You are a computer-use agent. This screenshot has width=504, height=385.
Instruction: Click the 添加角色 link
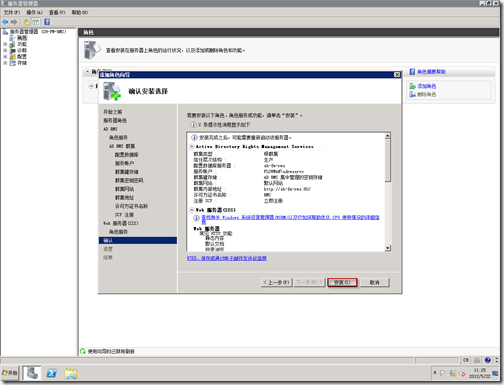[427, 86]
